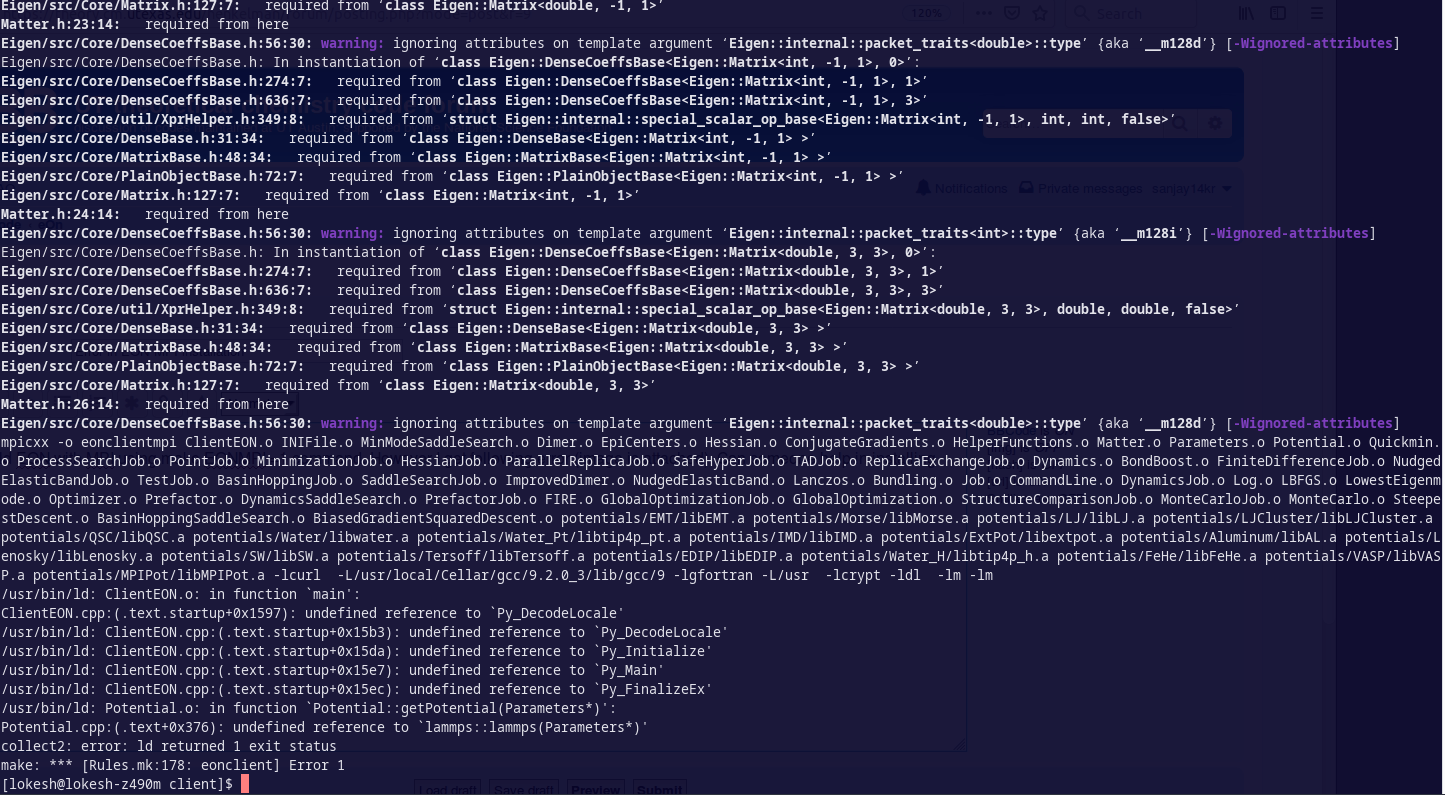Click the 'Matter.h:23:14: required from here' line
Screen dimensions: 1445x795
145,24
